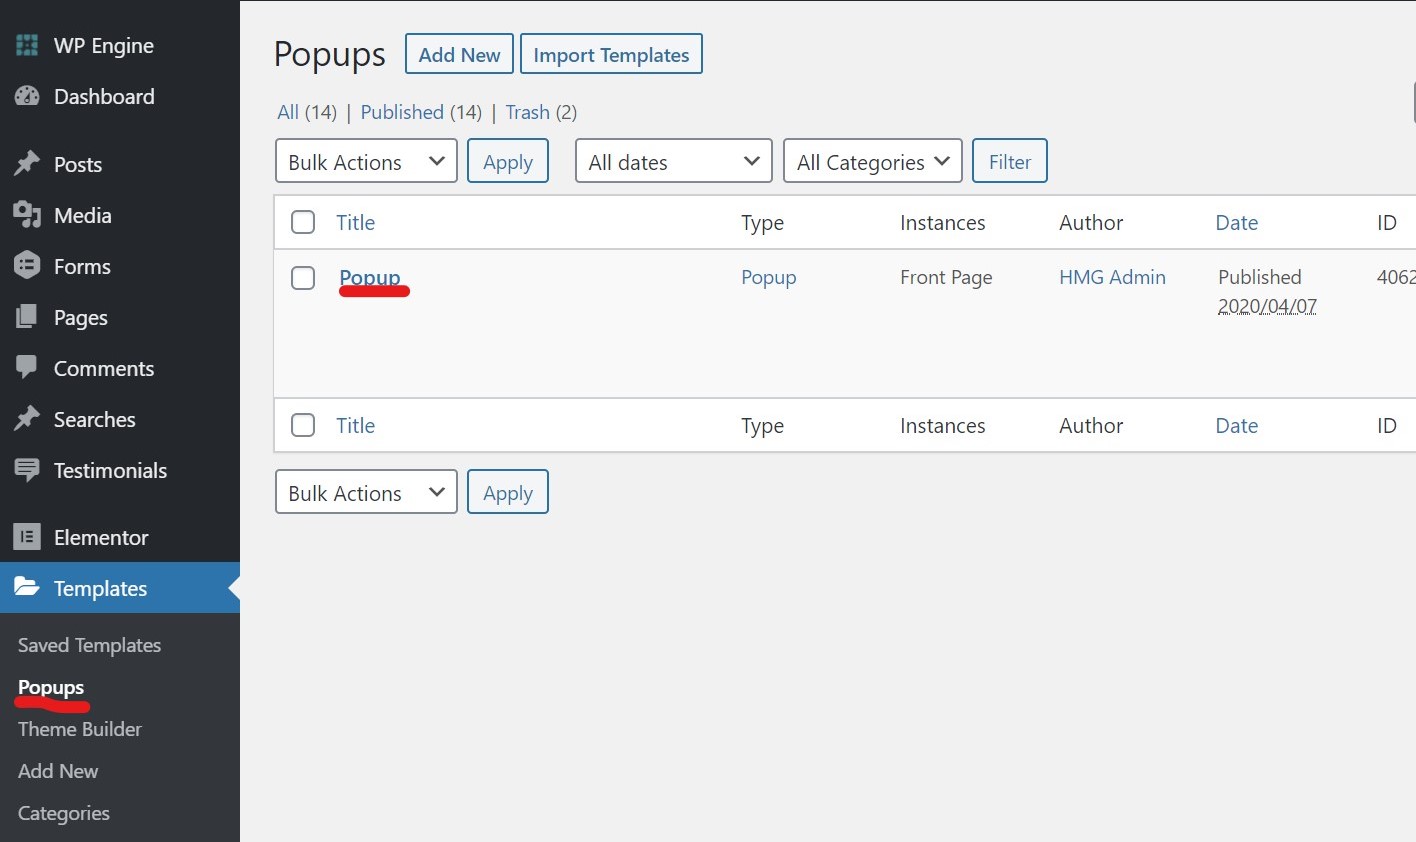Click the Comments speech bubble icon
1416x842 pixels.
(x=27, y=368)
